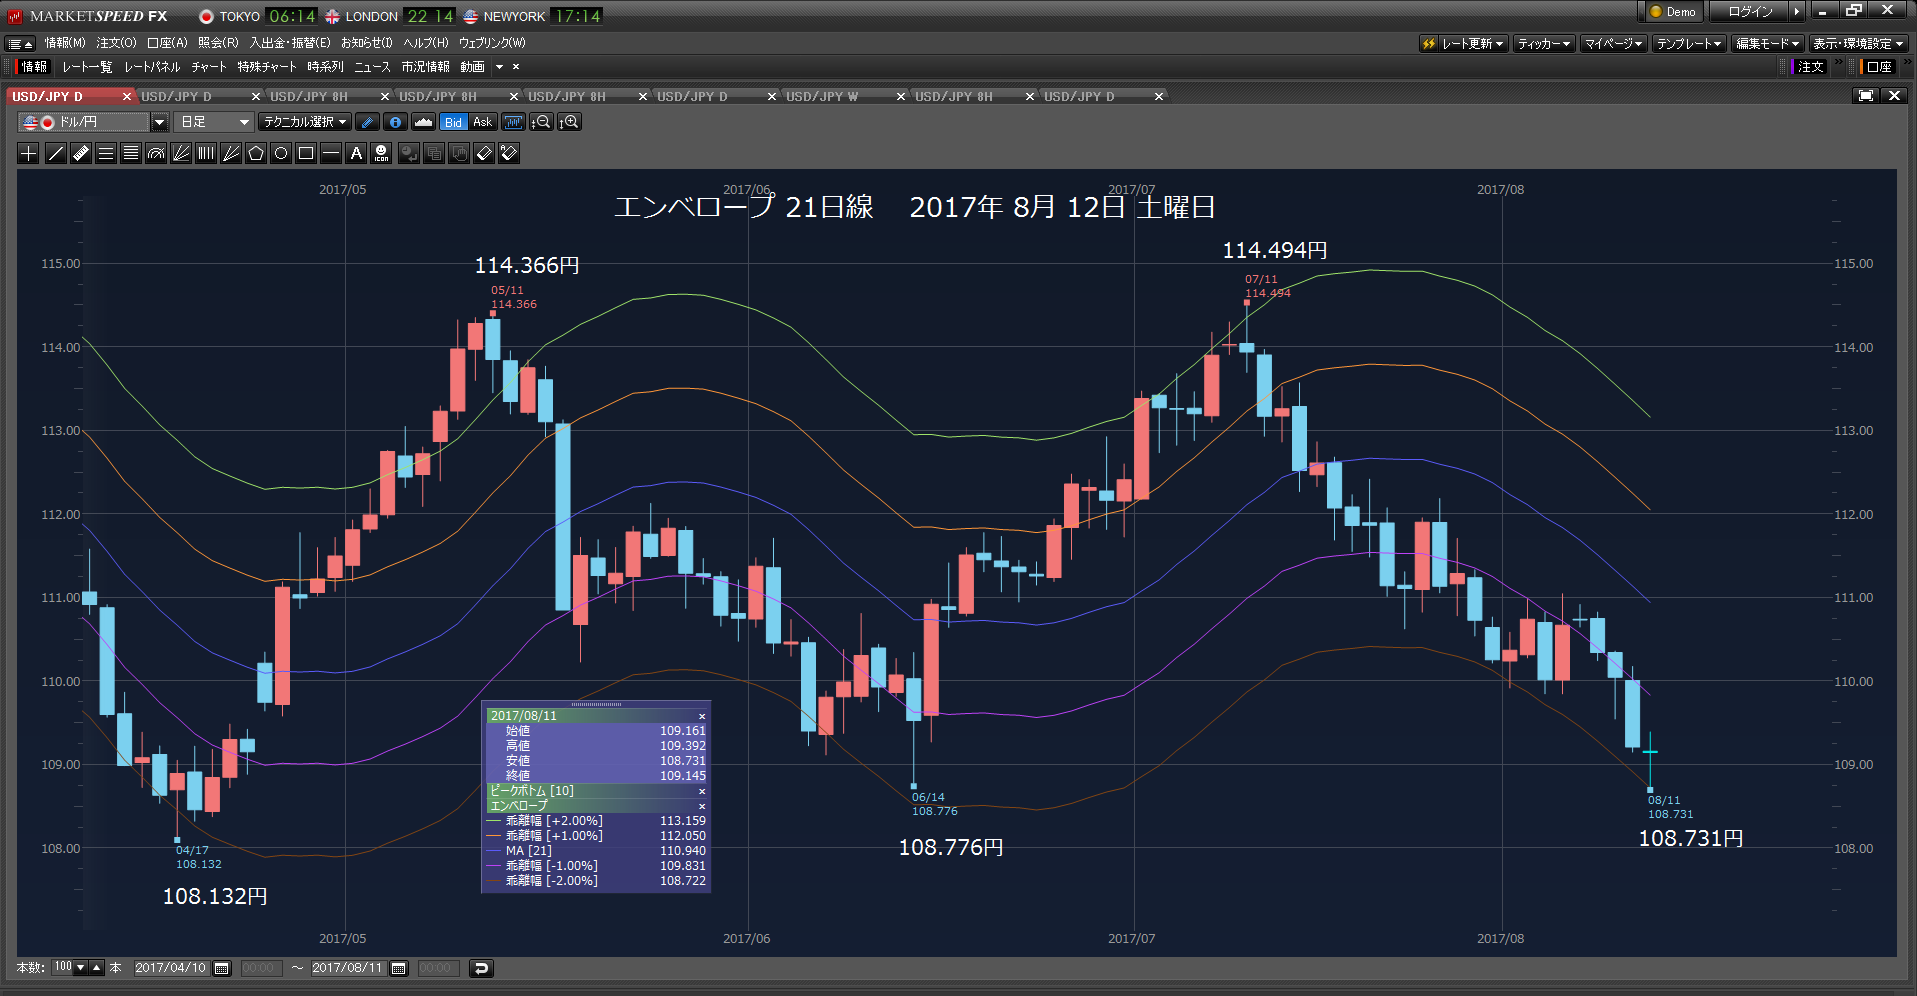Select the pentagon shape drawing tool
The width and height of the screenshot is (1917, 996).
256,153
